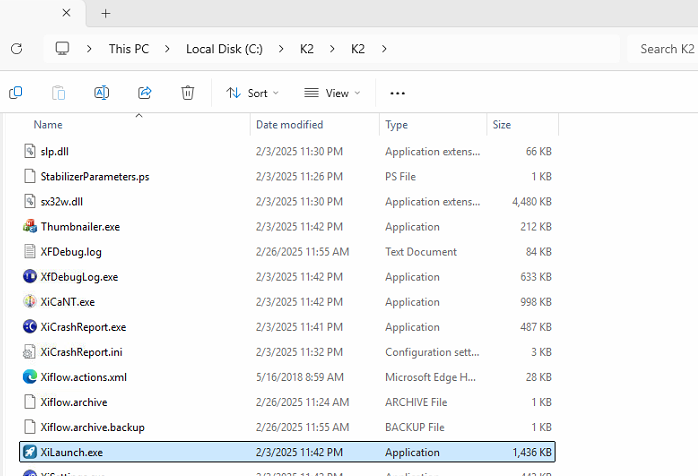The height and width of the screenshot is (476, 698).
Task: Go to first K2 folder in breadcrumb
Action: 307,49
